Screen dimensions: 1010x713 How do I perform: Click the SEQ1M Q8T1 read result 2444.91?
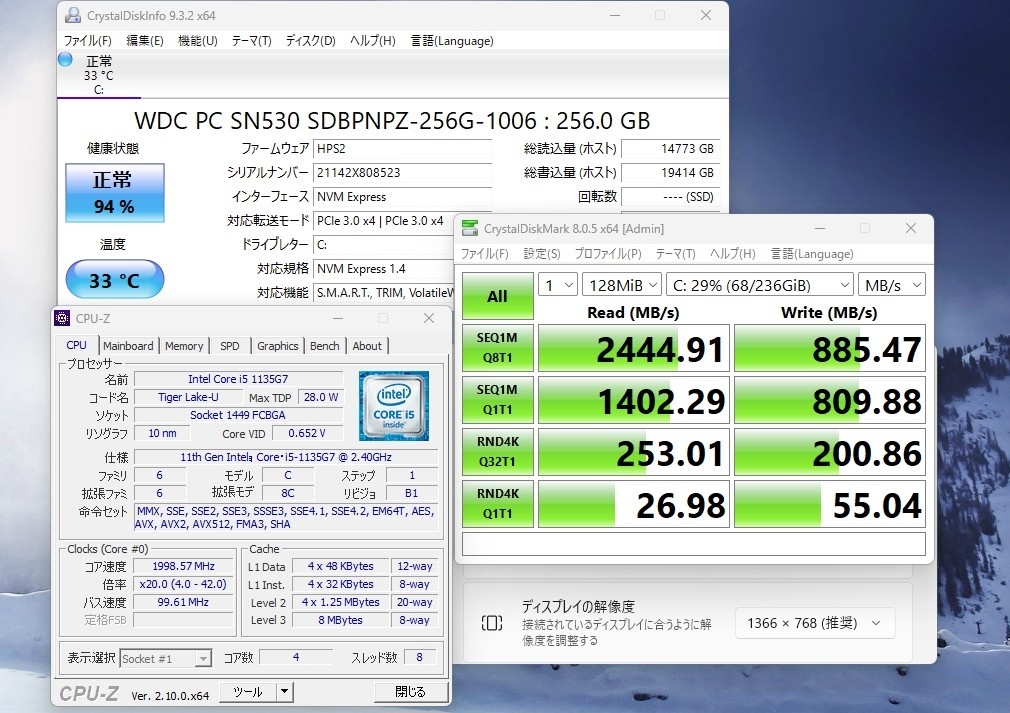coord(634,348)
